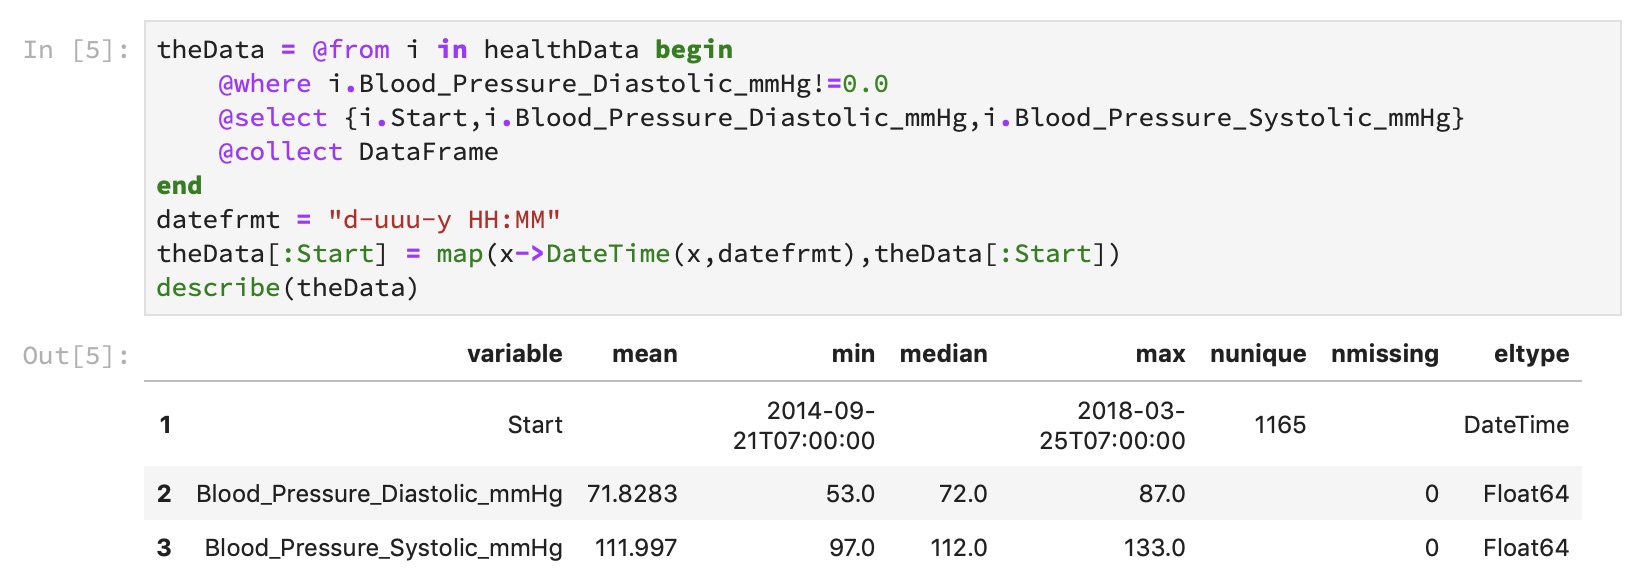Click the DateTime eltype cell
1638x586 pixels.
(x=1516, y=425)
